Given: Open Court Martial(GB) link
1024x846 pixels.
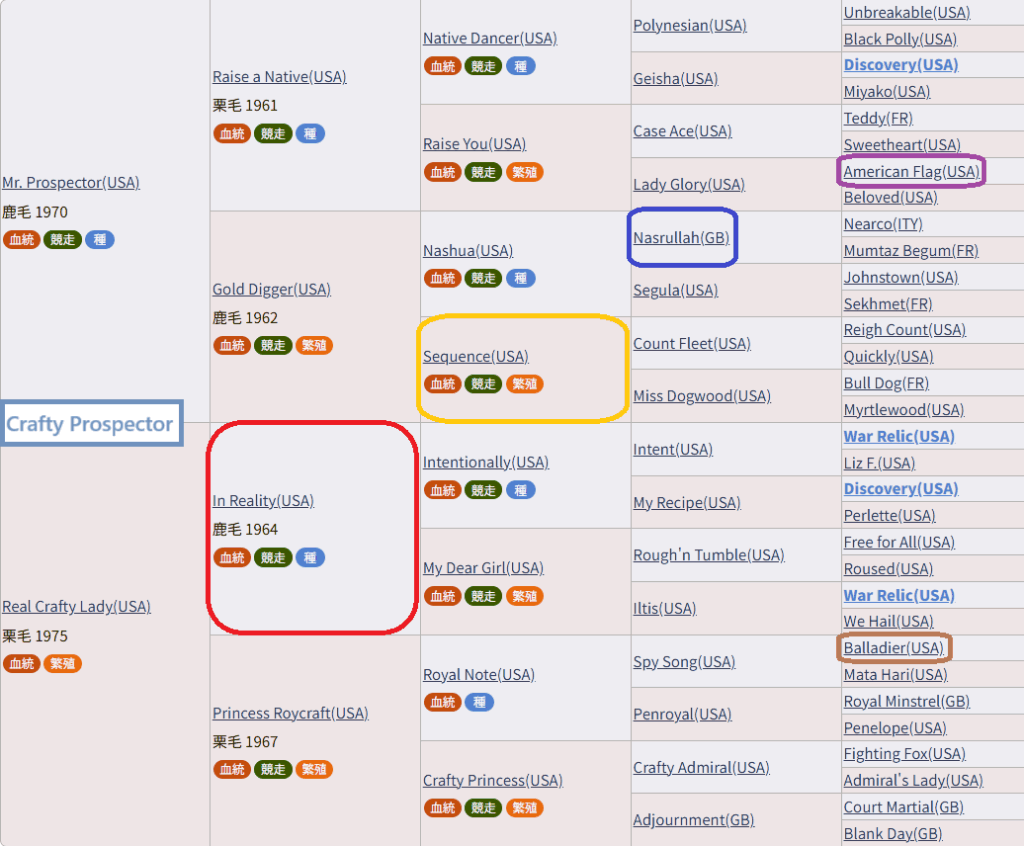Looking at the screenshot, I should pyautogui.click(x=903, y=807).
